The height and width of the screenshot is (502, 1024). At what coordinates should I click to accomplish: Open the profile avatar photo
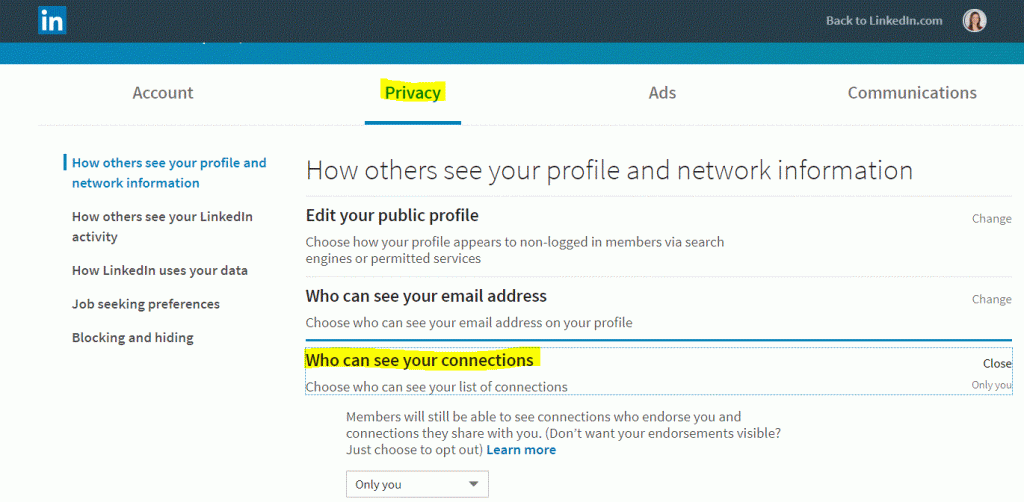click(x=974, y=20)
